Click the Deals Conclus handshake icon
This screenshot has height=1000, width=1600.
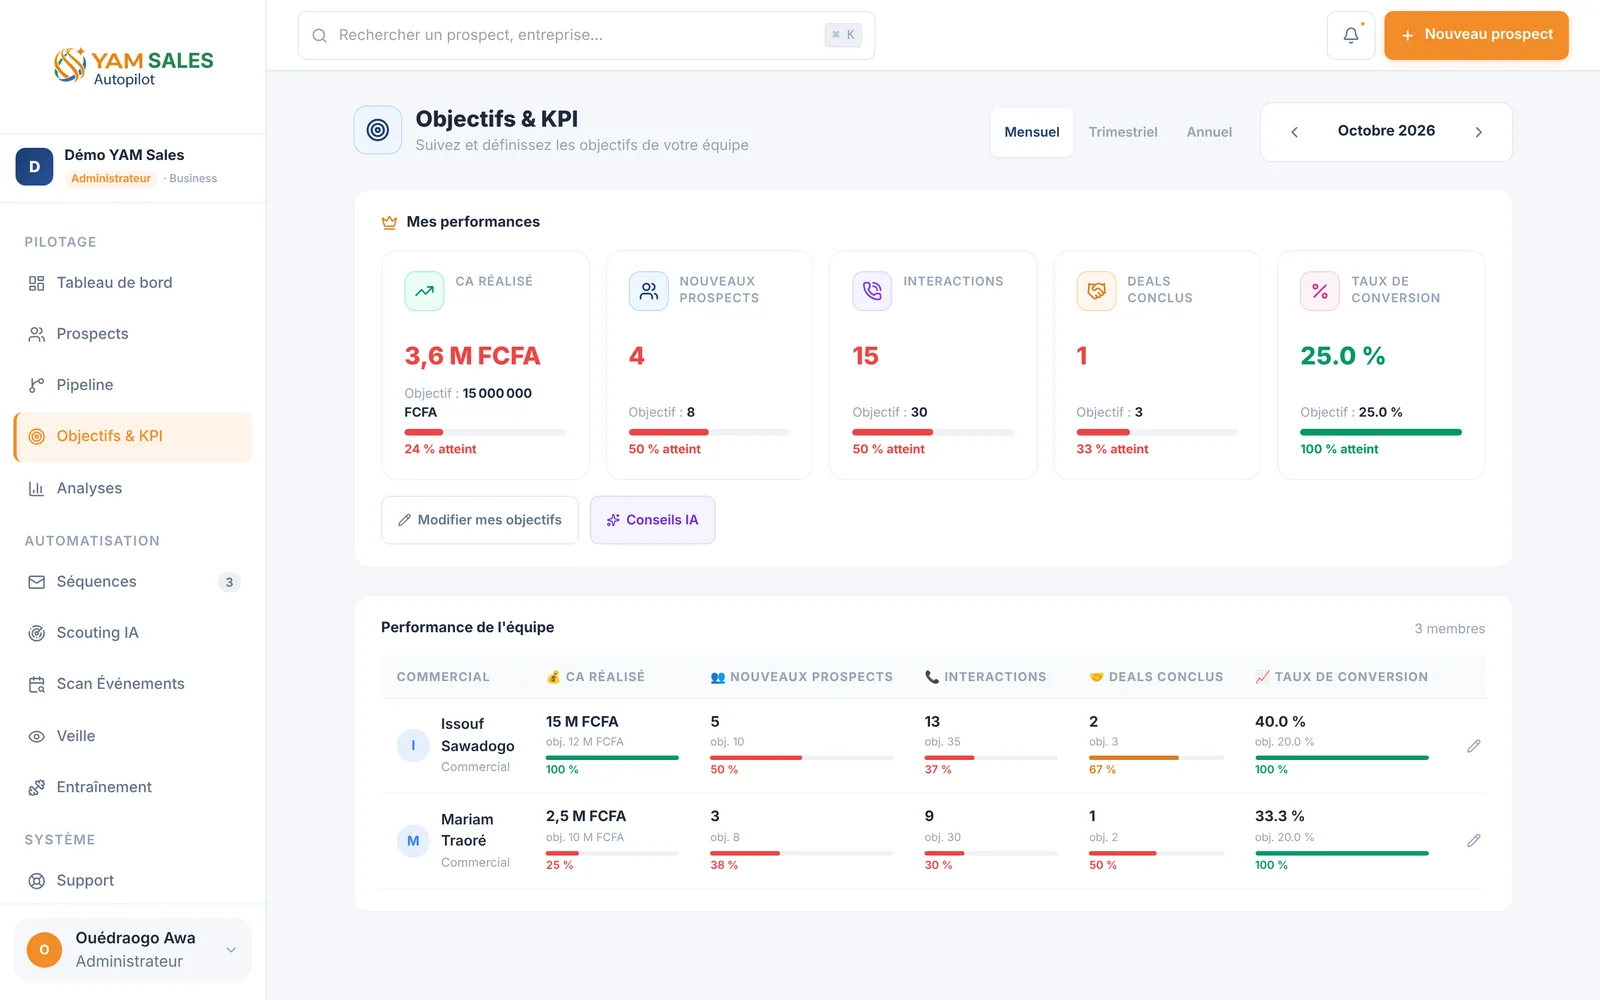tap(1096, 291)
